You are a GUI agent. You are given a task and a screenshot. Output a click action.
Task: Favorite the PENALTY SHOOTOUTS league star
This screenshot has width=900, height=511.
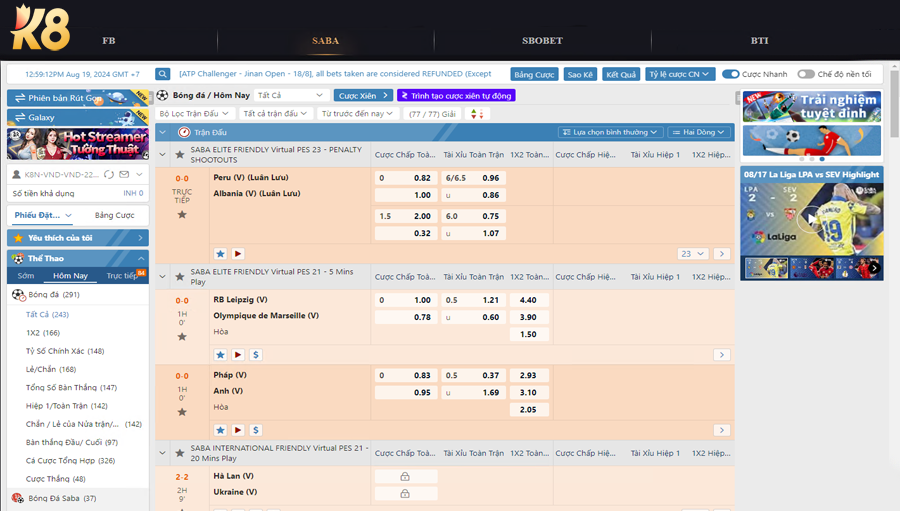coord(180,154)
